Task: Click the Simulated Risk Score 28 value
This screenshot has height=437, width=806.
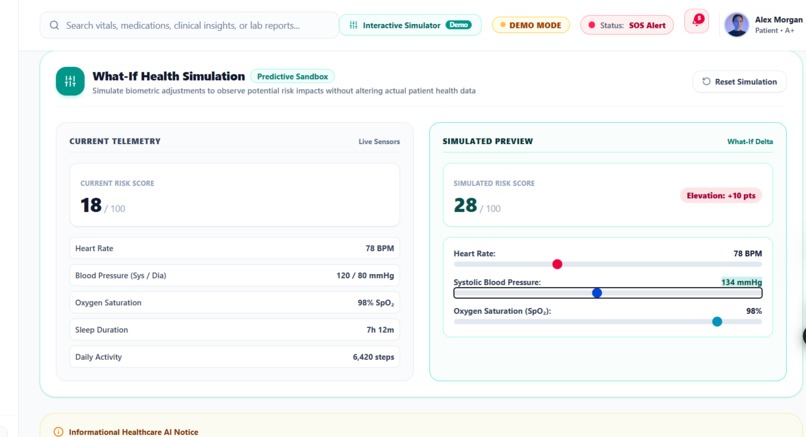Action: [465, 205]
